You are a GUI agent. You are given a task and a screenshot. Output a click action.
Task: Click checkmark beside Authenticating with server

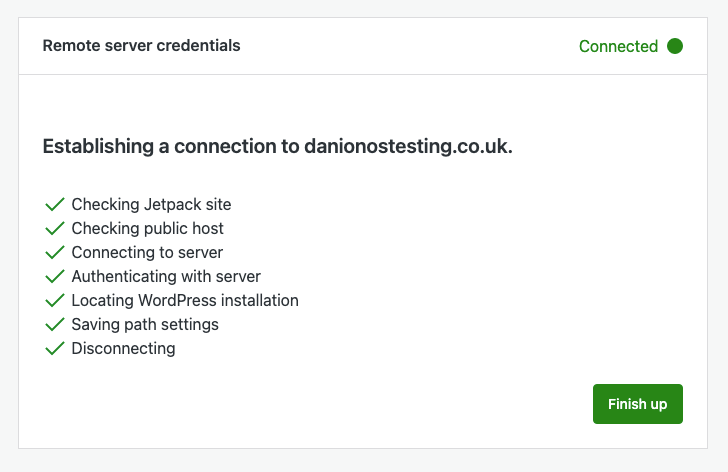click(x=55, y=276)
